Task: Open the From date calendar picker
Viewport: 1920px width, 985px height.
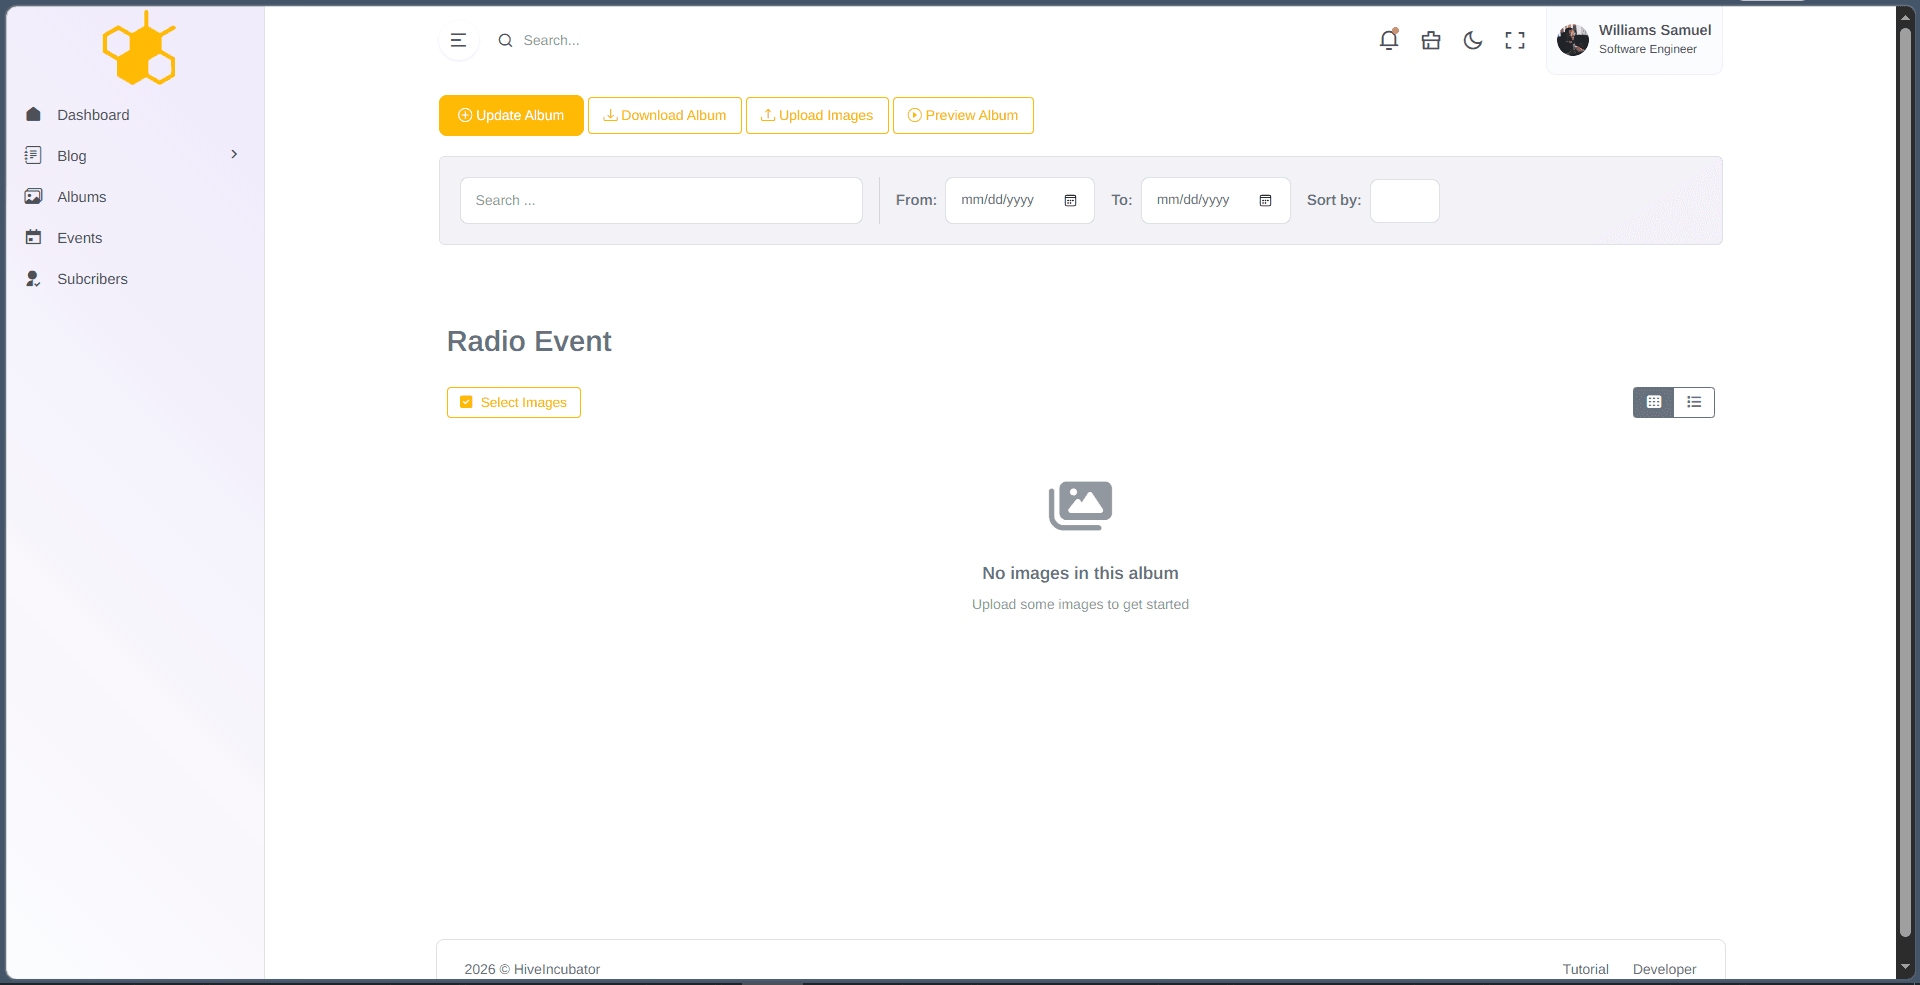Action: pyautogui.click(x=1070, y=201)
